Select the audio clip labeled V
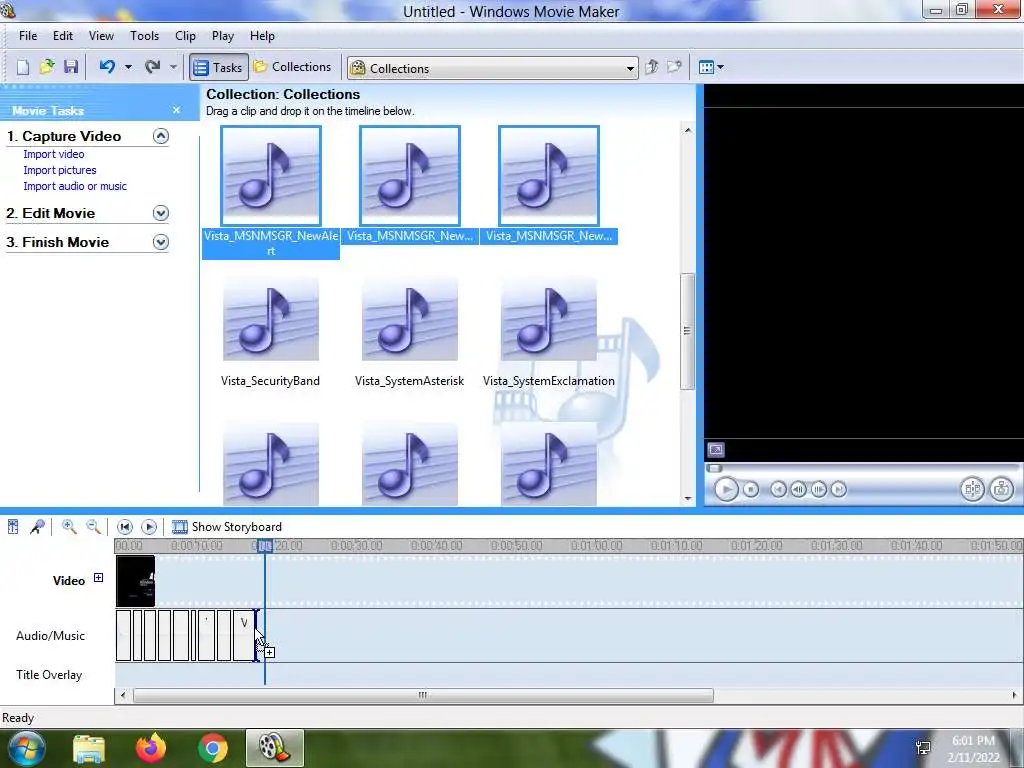 tap(244, 635)
